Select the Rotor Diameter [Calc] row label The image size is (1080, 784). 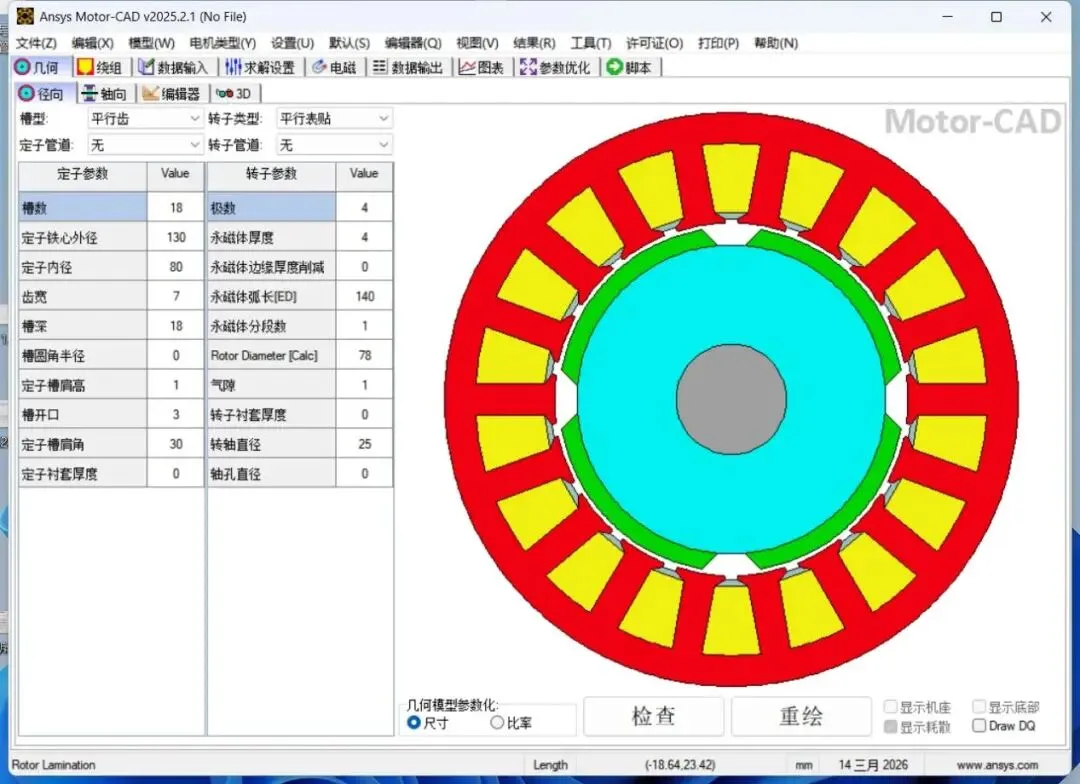coord(271,355)
